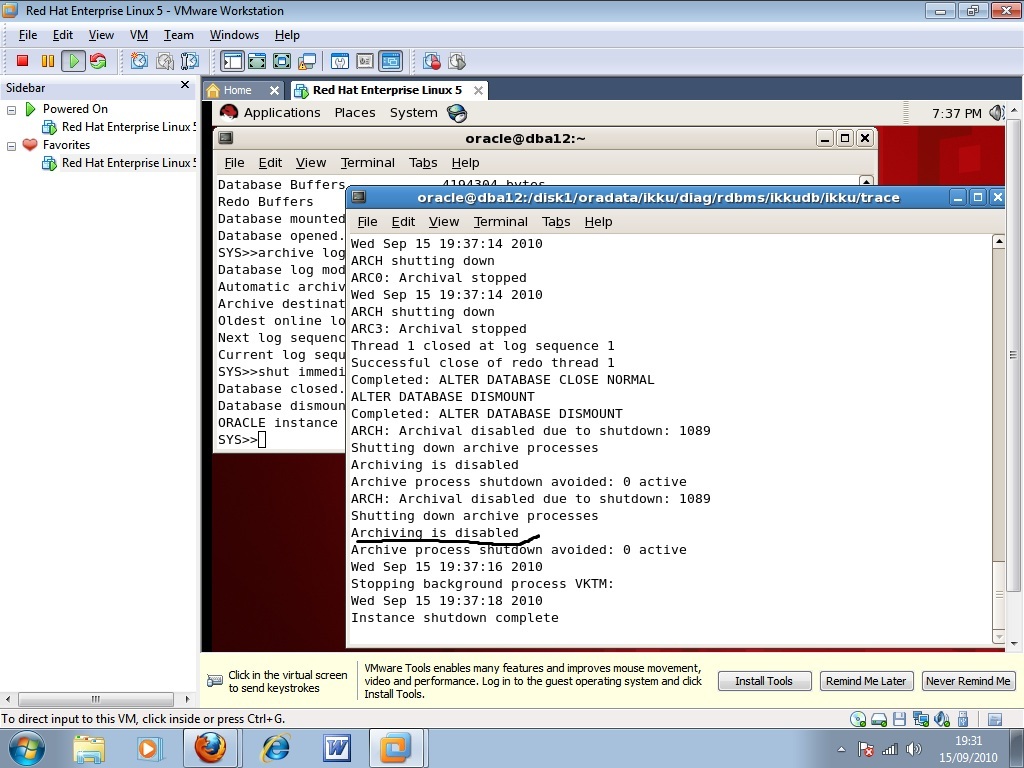Click the Install Tools button
The image size is (1024, 768).
[763, 681]
